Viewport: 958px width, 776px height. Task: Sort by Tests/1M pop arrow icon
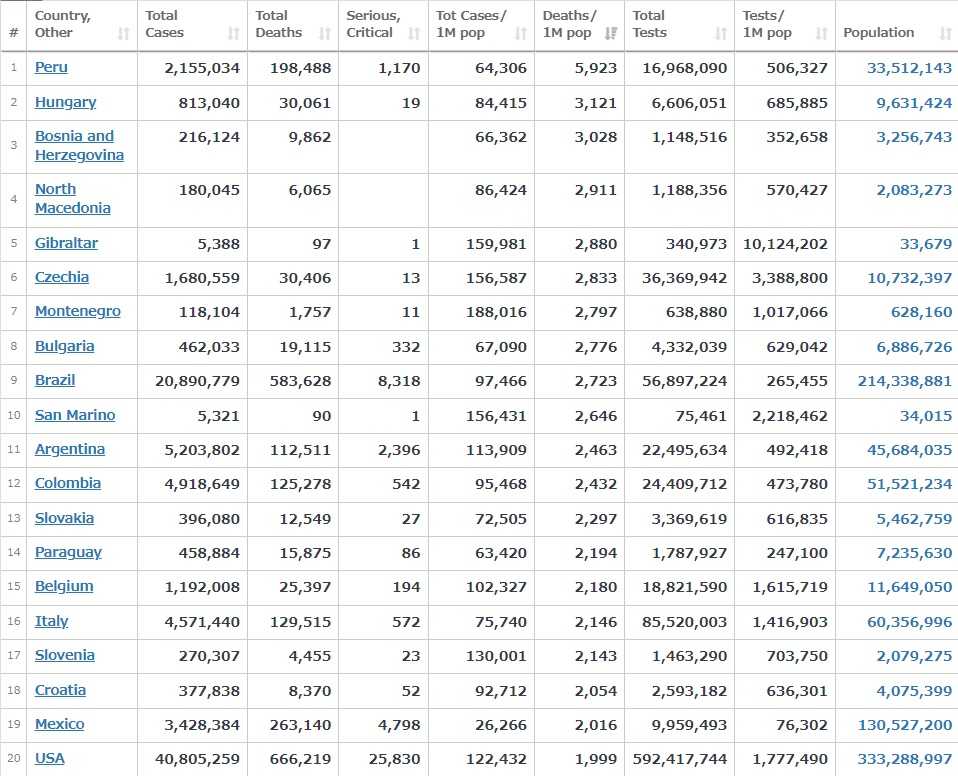pyautogui.click(x=821, y=34)
